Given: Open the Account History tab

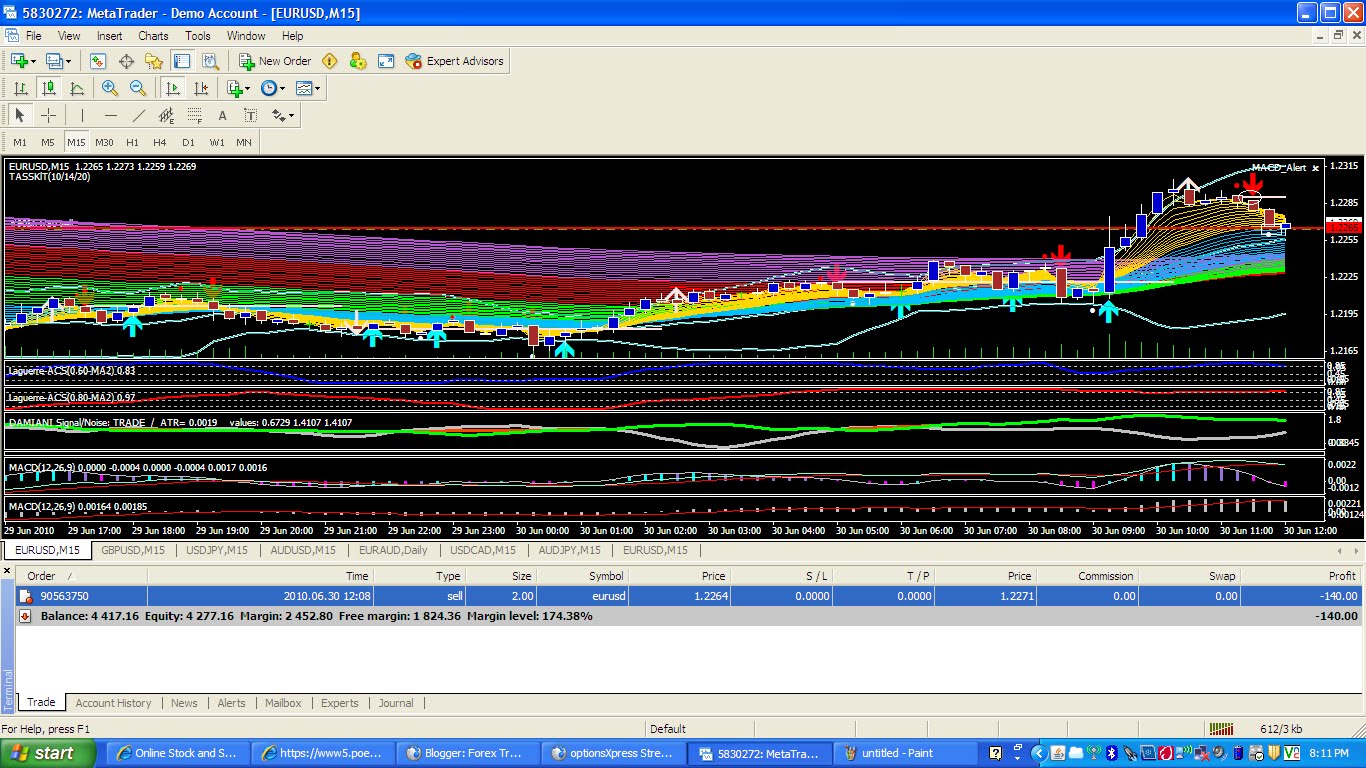Looking at the screenshot, I should click(113, 703).
